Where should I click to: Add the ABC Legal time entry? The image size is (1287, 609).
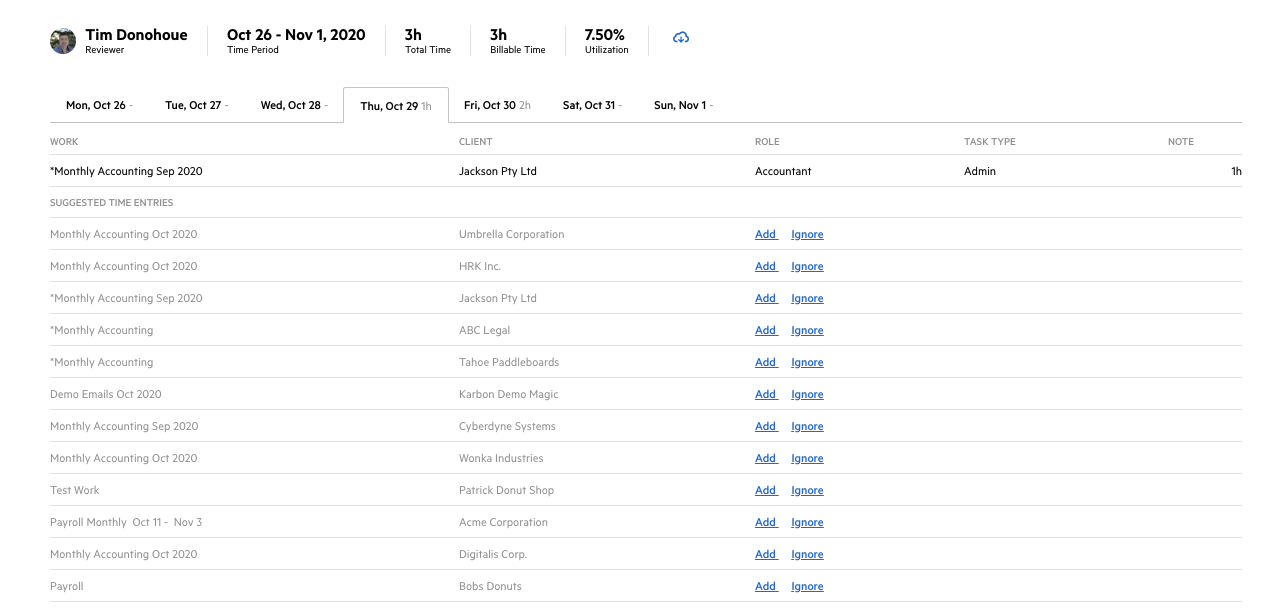point(765,331)
